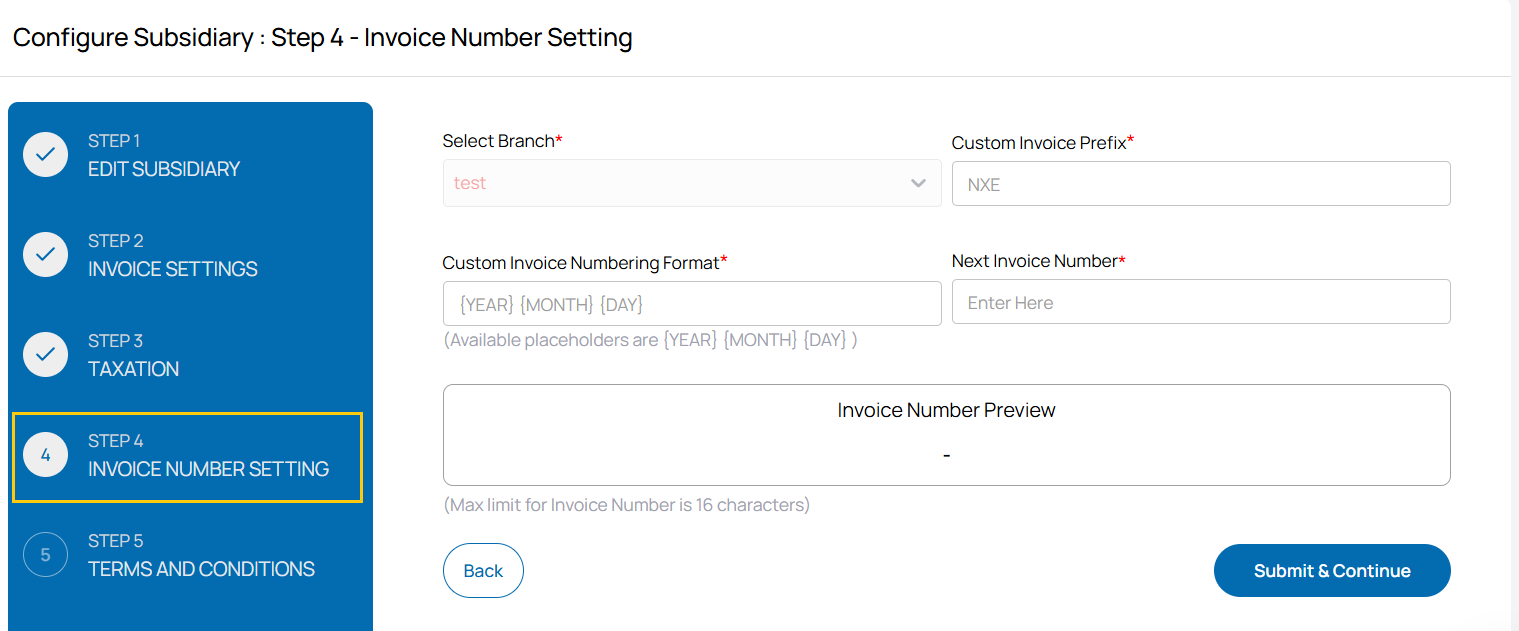Open the Edit Subsidiary step label
Image resolution: width=1519 pixels, height=631 pixels.
tap(164, 169)
